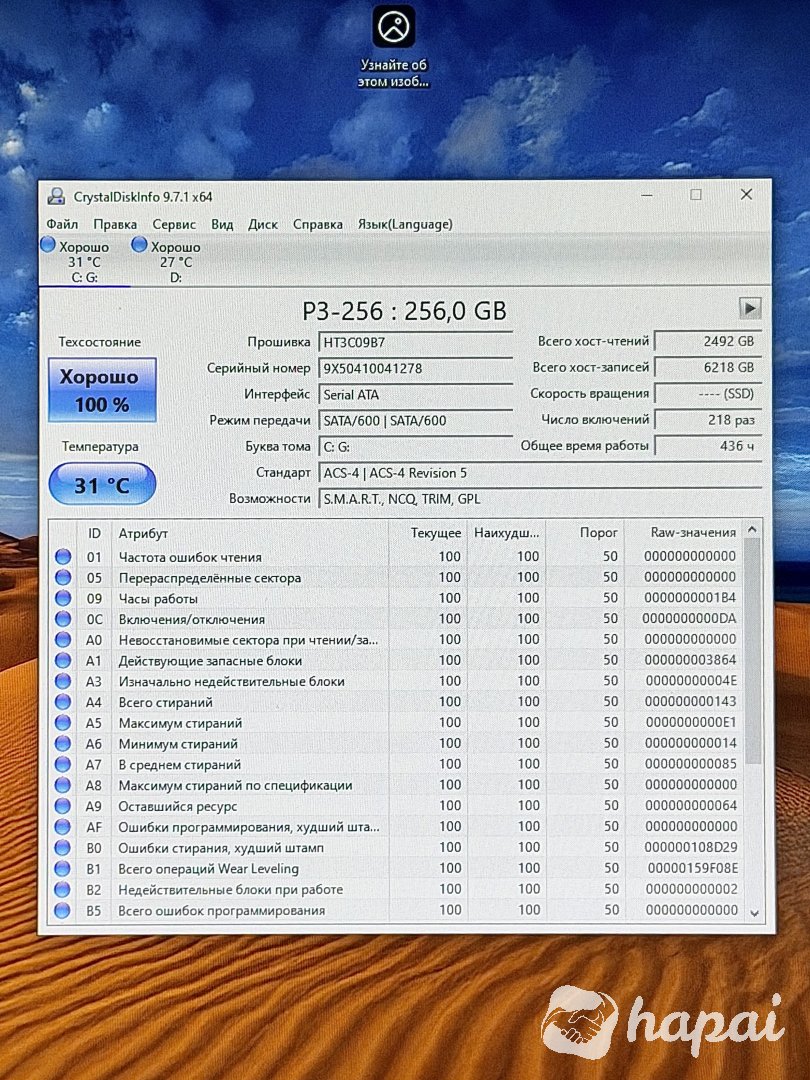Screen dimensions: 810x1080
Task: Click the serial number field 9X50410041278
Action: [x=415, y=368]
